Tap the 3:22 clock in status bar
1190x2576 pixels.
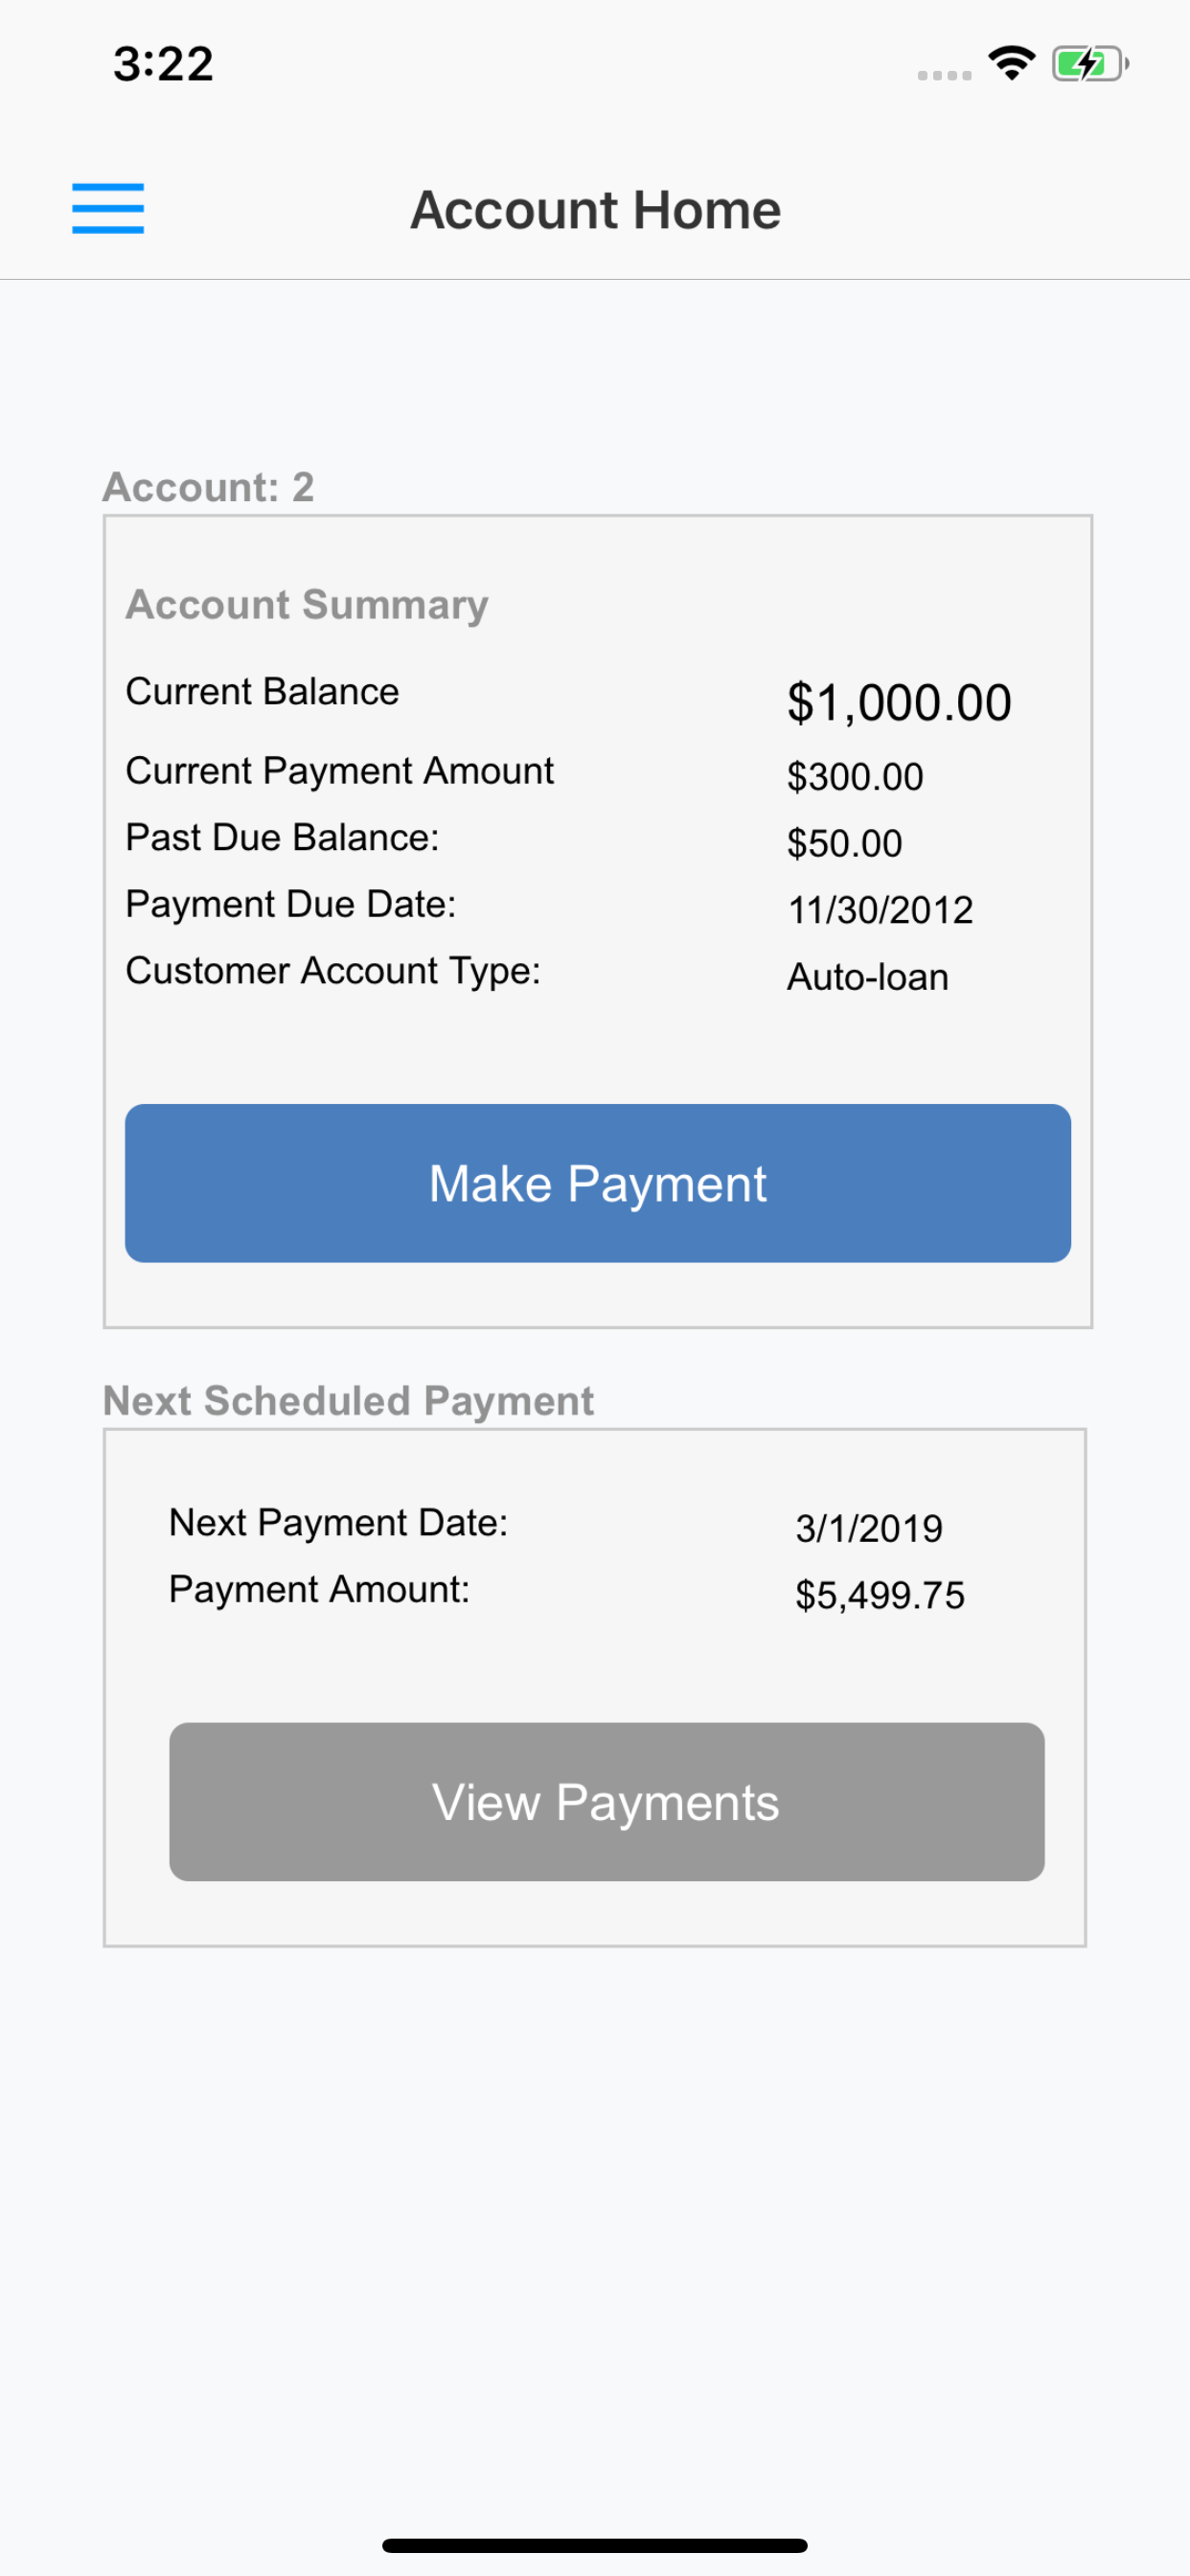(163, 64)
